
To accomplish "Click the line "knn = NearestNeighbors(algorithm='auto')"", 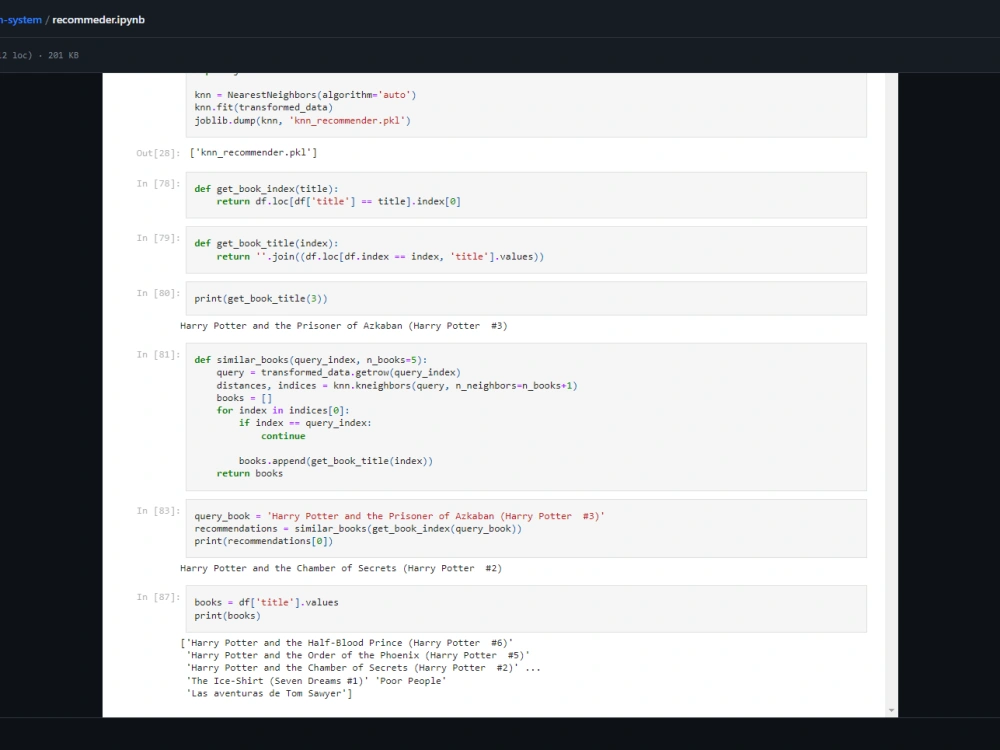I will 305,95.
